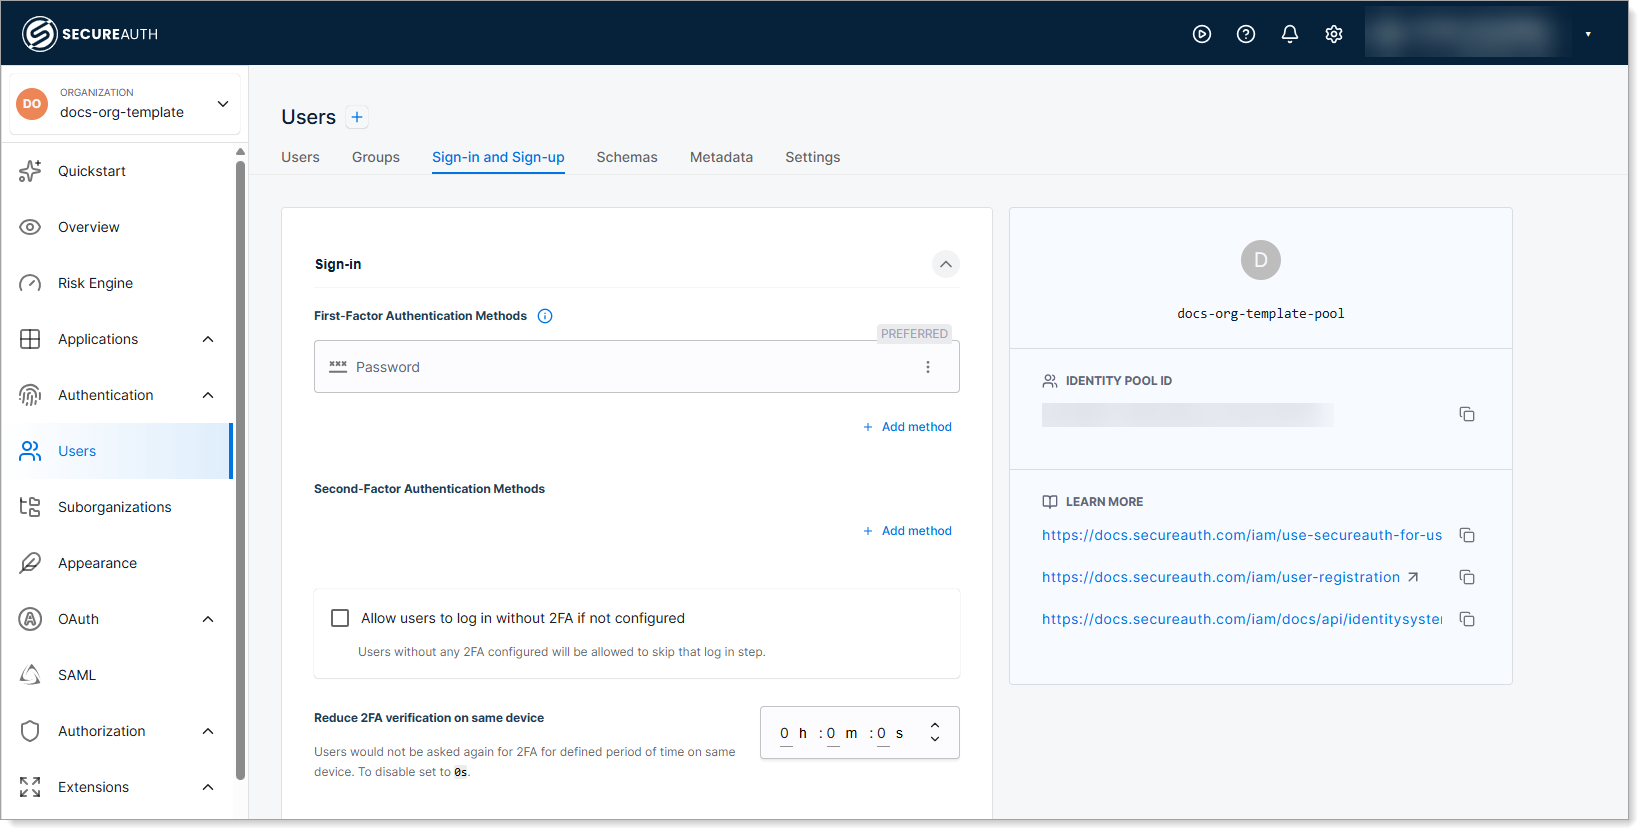
Task: Switch to the Metadata tab
Action: point(721,157)
